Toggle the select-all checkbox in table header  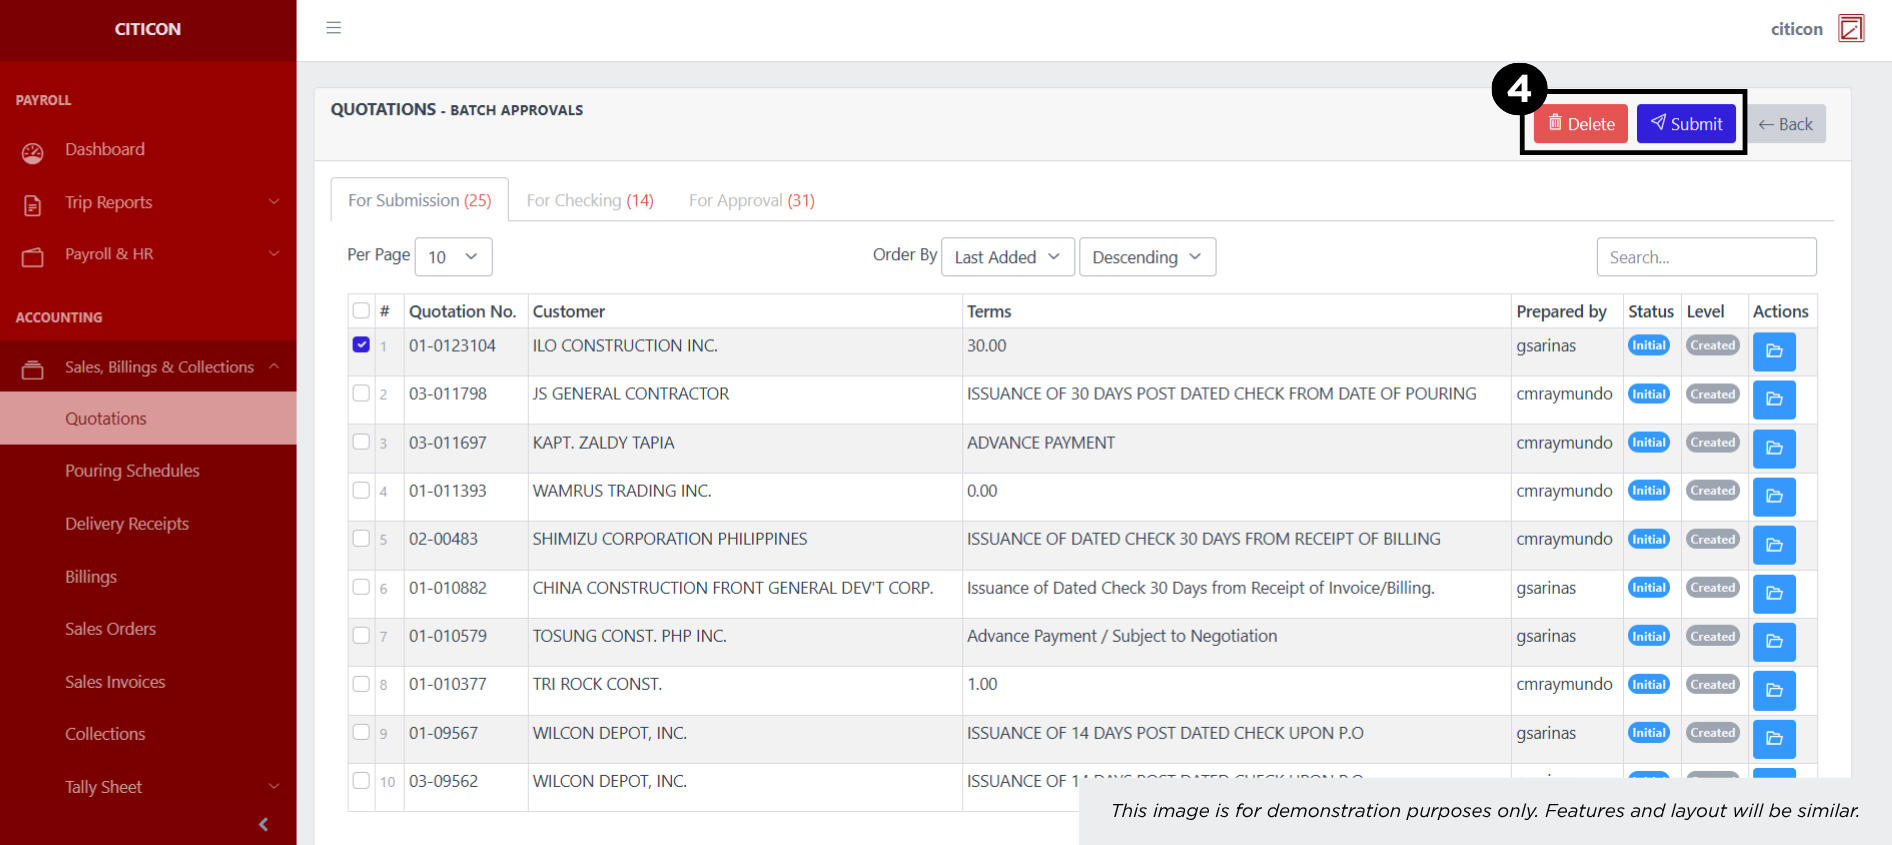pyautogui.click(x=361, y=311)
